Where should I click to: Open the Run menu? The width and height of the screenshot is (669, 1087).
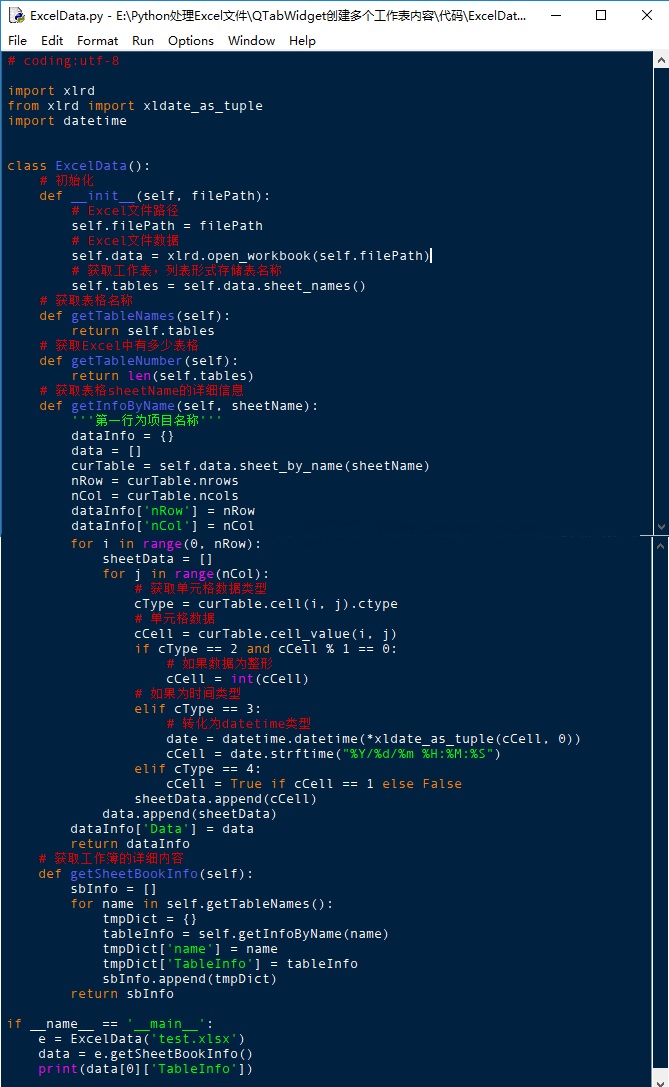click(143, 41)
